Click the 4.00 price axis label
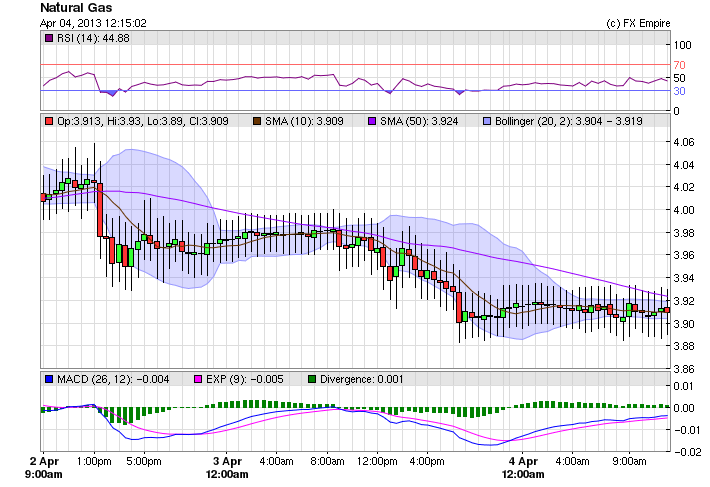The height and width of the screenshot is (487, 710). (x=683, y=210)
